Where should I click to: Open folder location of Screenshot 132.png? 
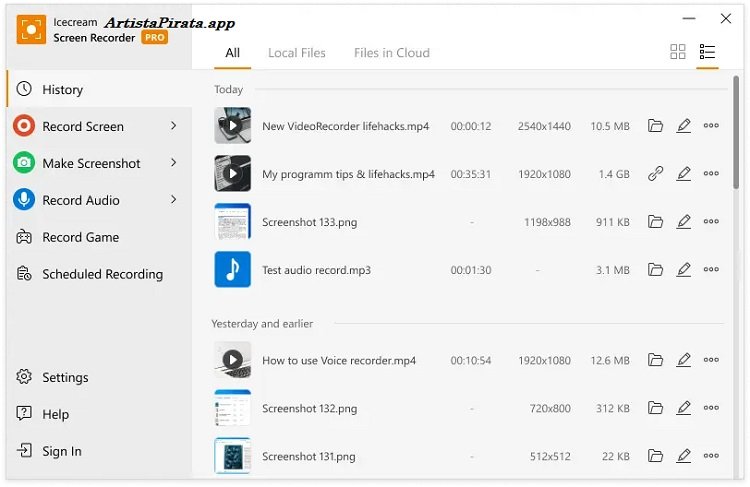tap(655, 408)
